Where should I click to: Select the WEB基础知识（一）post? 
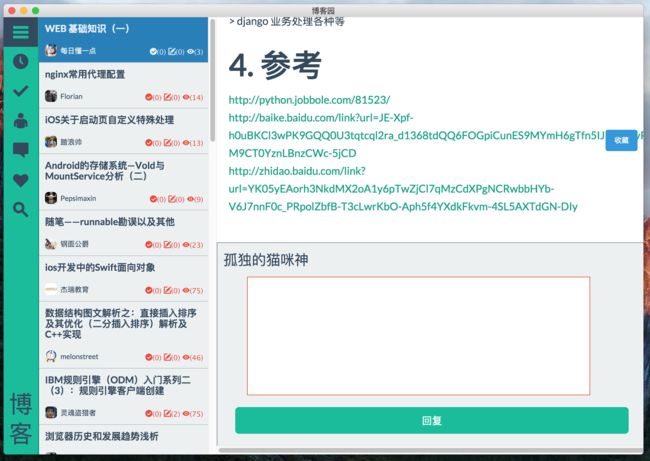coord(87,29)
